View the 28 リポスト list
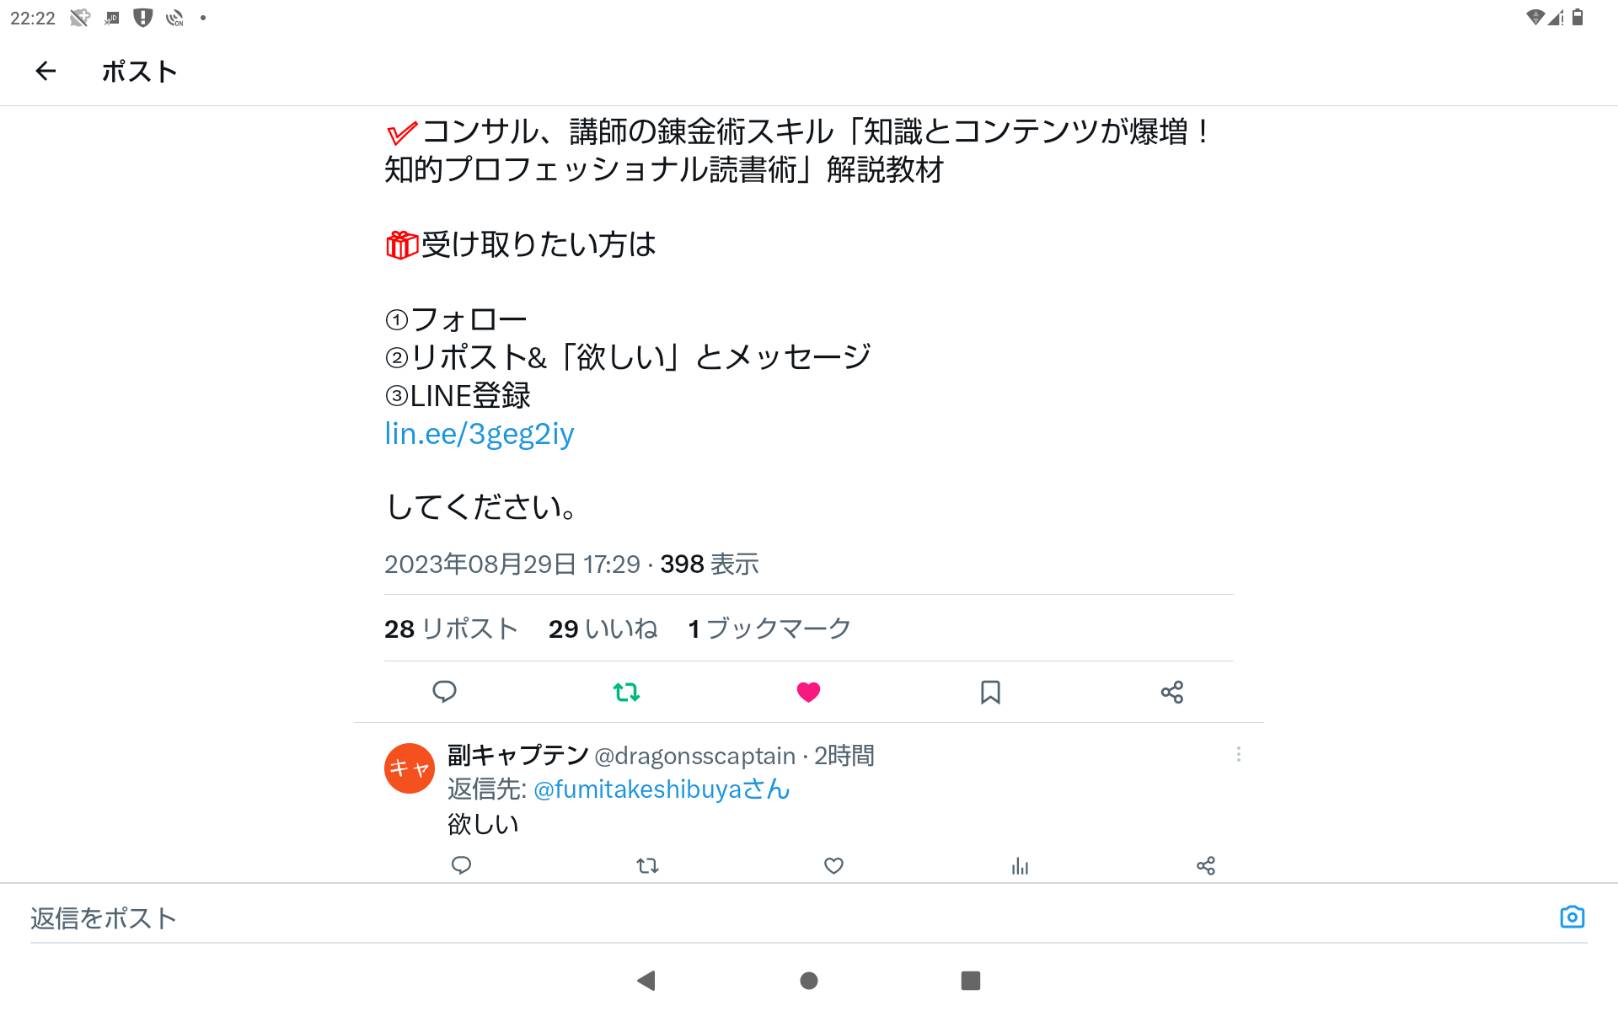Image resolution: width=1618 pixels, height=1011 pixels. (451, 629)
